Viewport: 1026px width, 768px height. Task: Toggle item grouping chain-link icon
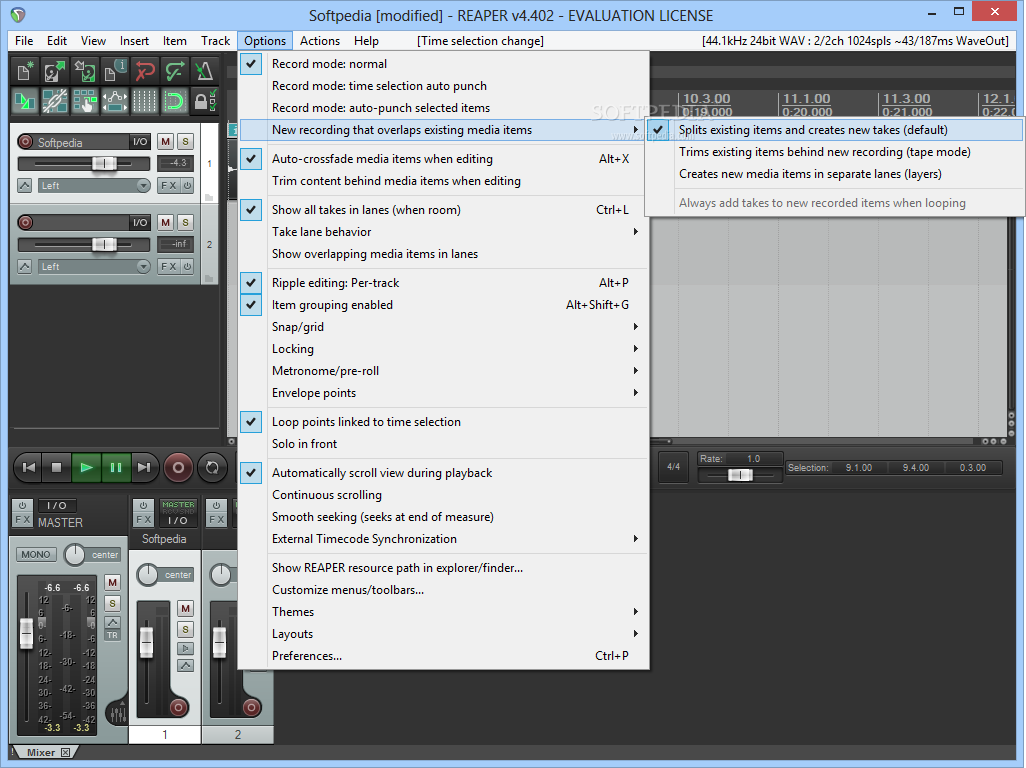point(55,101)
